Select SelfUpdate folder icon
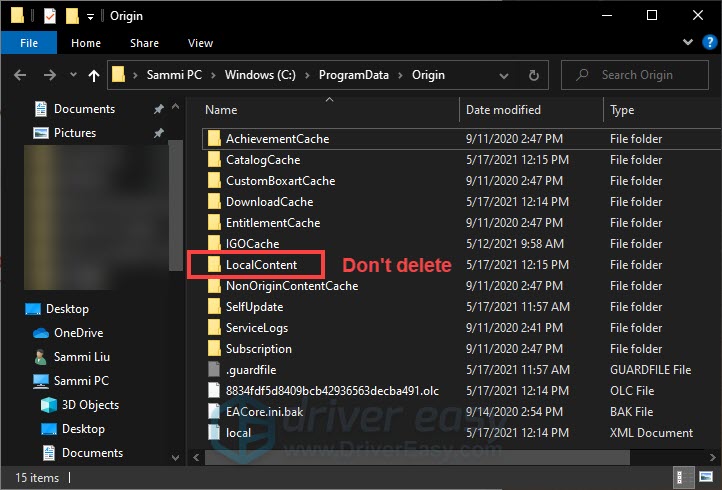 tap(214, 306)
